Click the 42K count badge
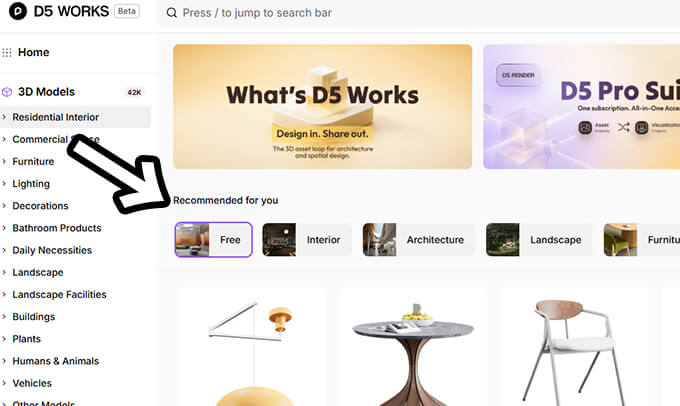This screenshot has height=406, width=680. (134, 92)
